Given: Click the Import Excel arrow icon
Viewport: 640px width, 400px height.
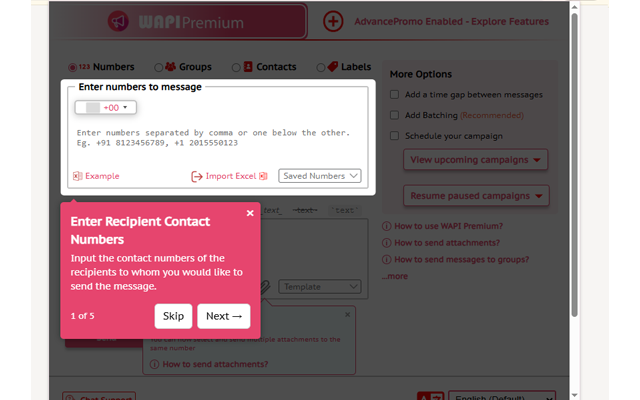Looking at the screenshot, I should point(197,176).
